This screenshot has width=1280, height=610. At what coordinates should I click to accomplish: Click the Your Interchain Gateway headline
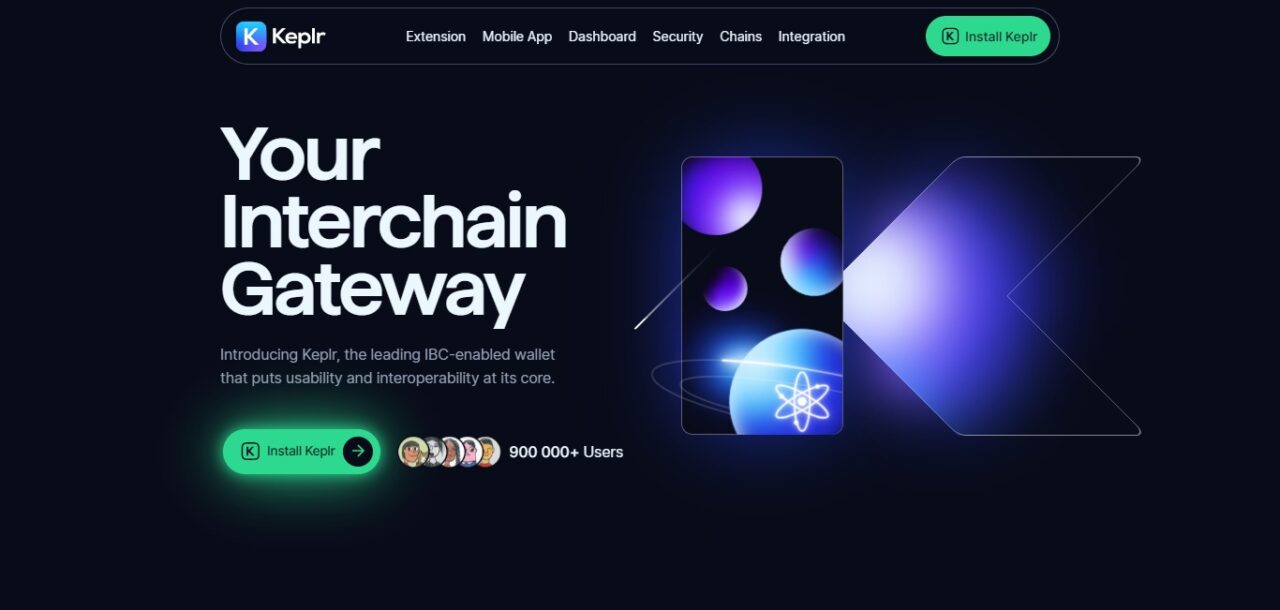pos(394,221)
